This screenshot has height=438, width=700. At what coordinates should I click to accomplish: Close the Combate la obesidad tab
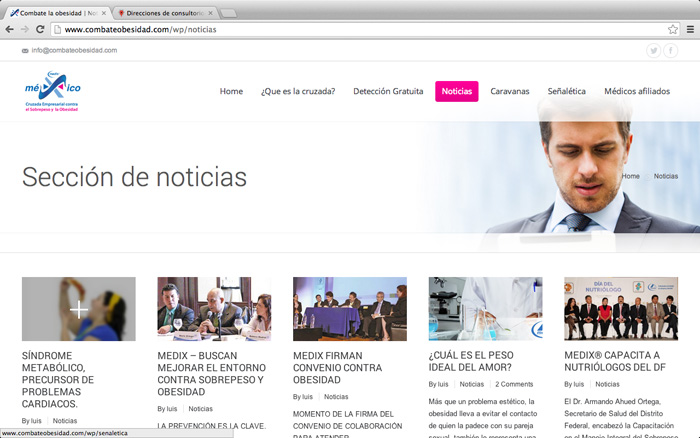click(104, 13)
